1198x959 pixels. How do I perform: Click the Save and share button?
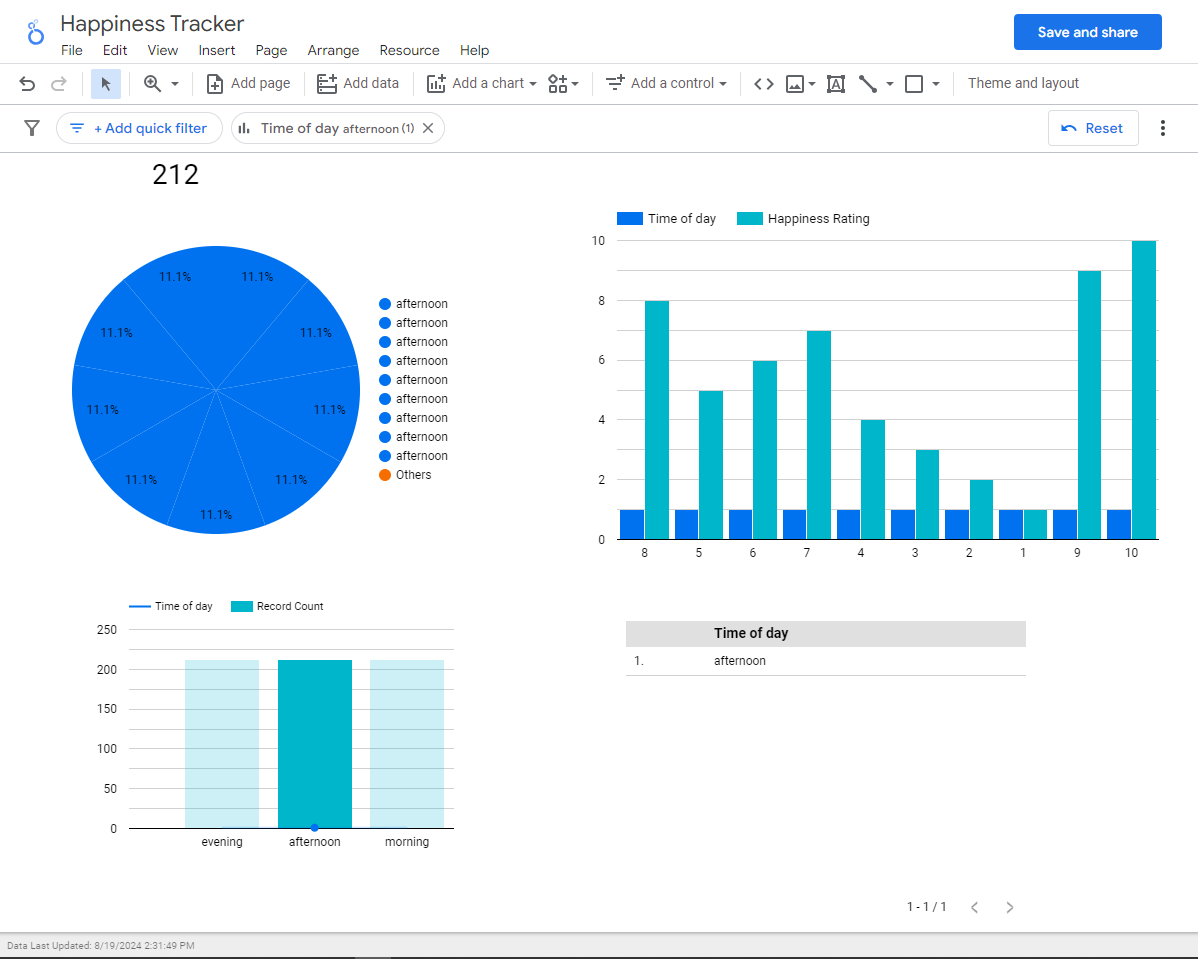(x=1087, y=32)
